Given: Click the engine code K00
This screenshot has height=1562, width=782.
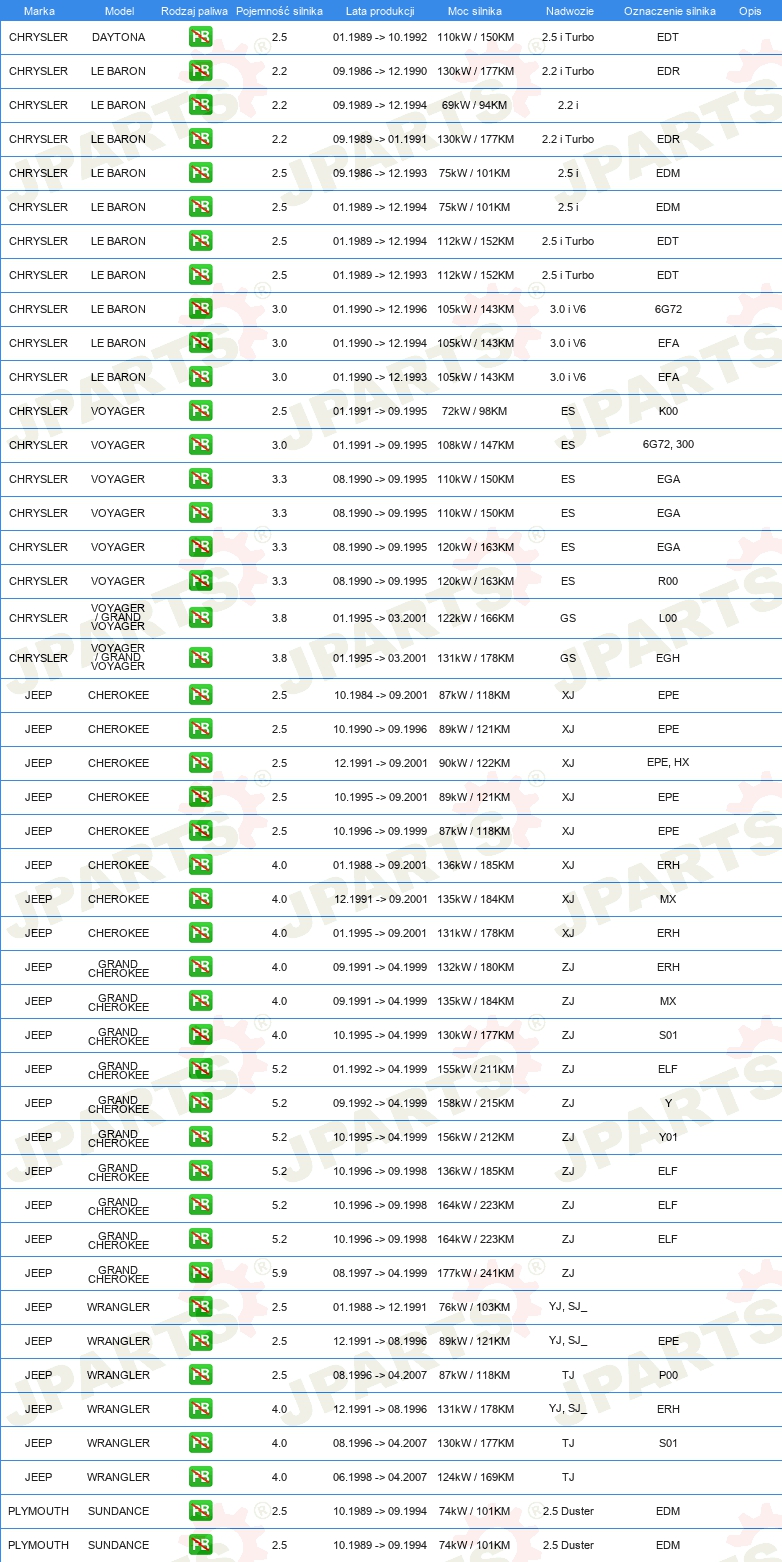Looking at the screenshot, I should (x=668, y=412).
